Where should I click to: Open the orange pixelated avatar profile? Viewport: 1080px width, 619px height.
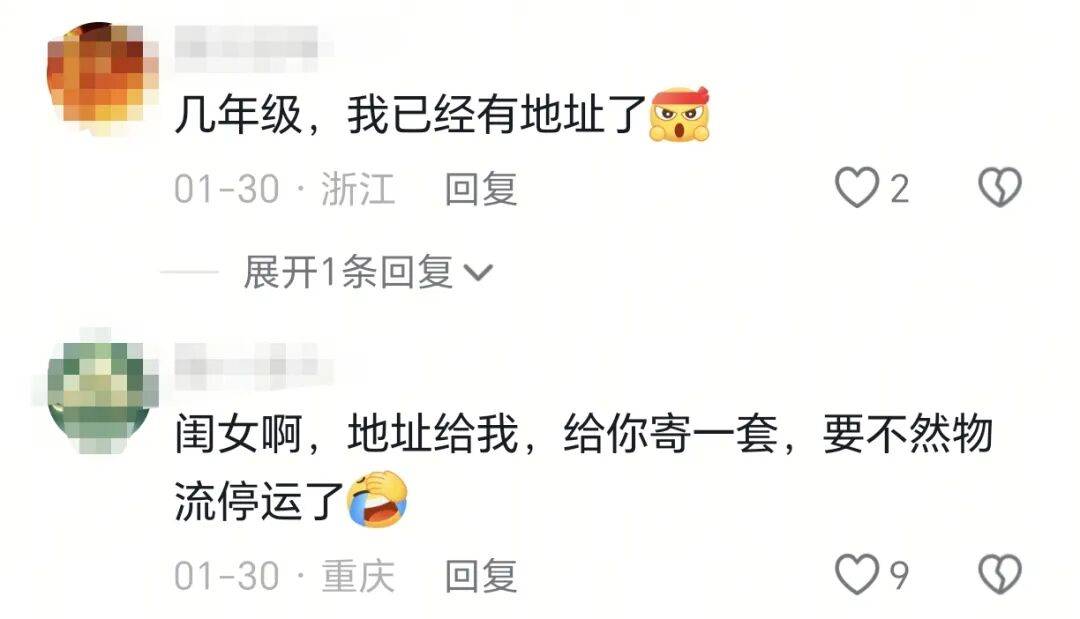[x=101, y=78]
